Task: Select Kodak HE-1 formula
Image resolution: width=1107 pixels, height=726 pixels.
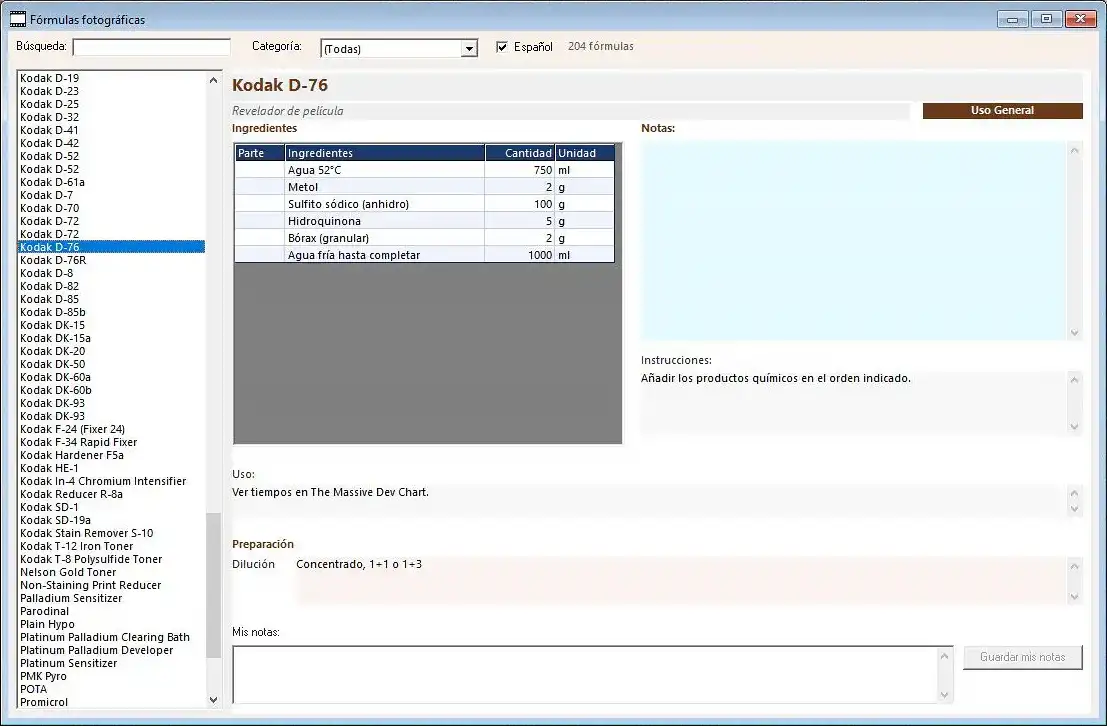Action: click(x=111, y=468)
